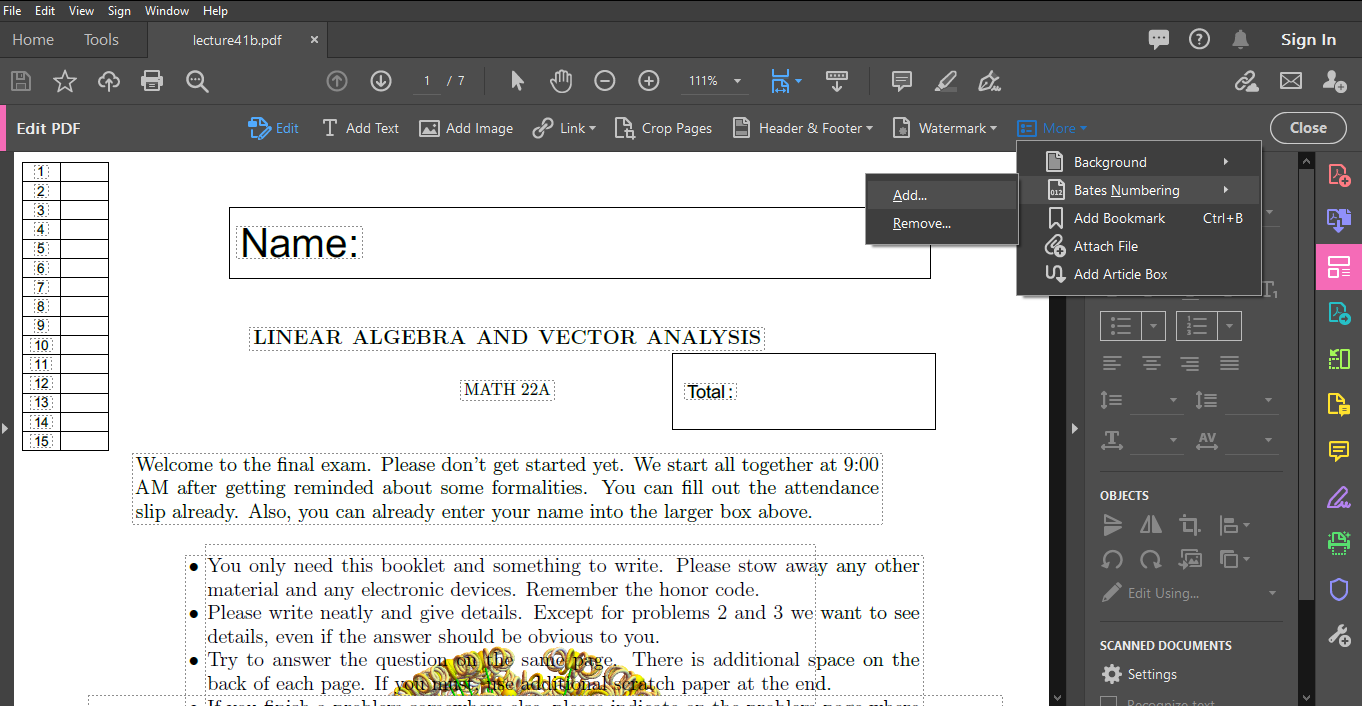Share the file with others icon
This screenshot has height=706, width=1362.
tap(1334, 81)
